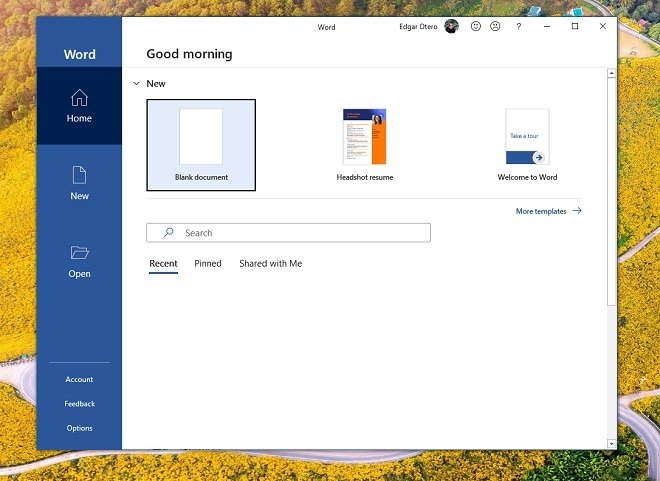Open Word Options
The width and height of the screenshot is (660, 481).
coord(79,428)
